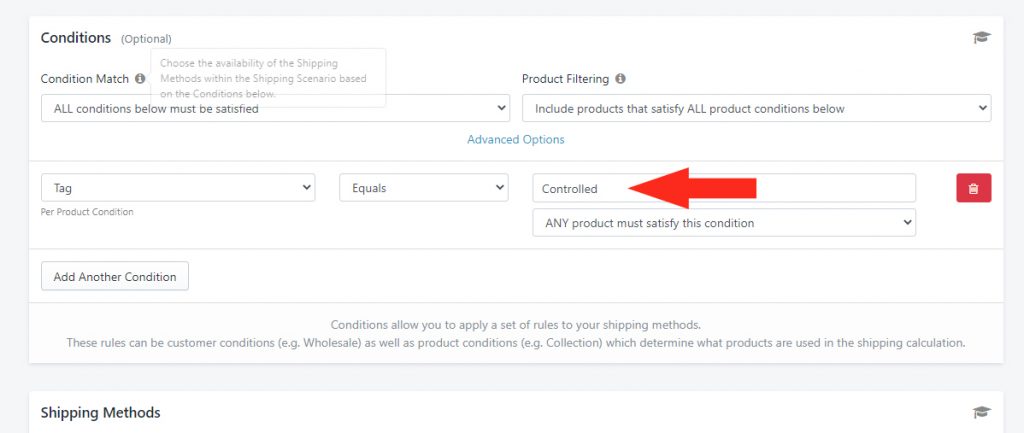The height and width of the screenshot is (433, 1024).
Task: Click the info icon beside Condition Match
Action: [140, 78]
